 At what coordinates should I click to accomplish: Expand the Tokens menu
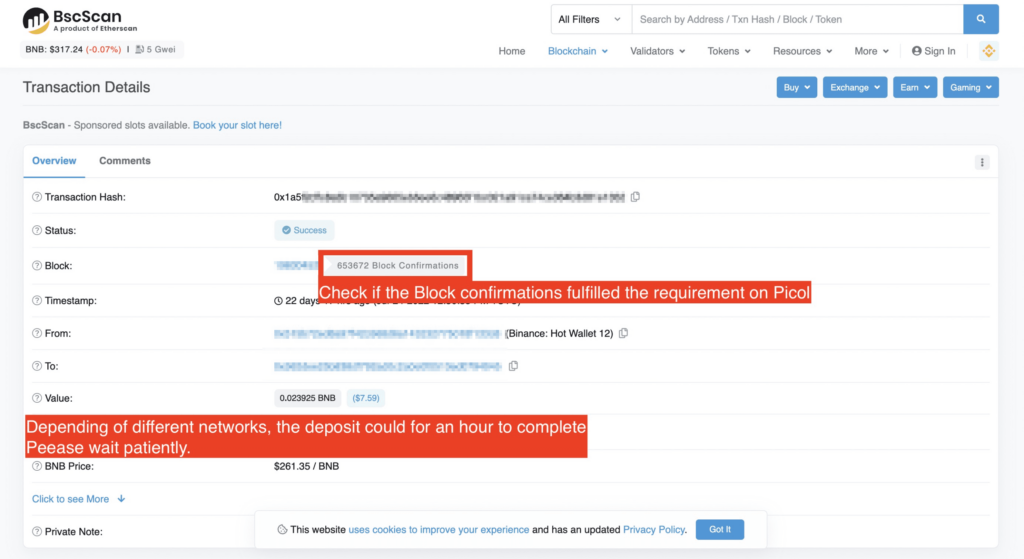pos(729,51)
